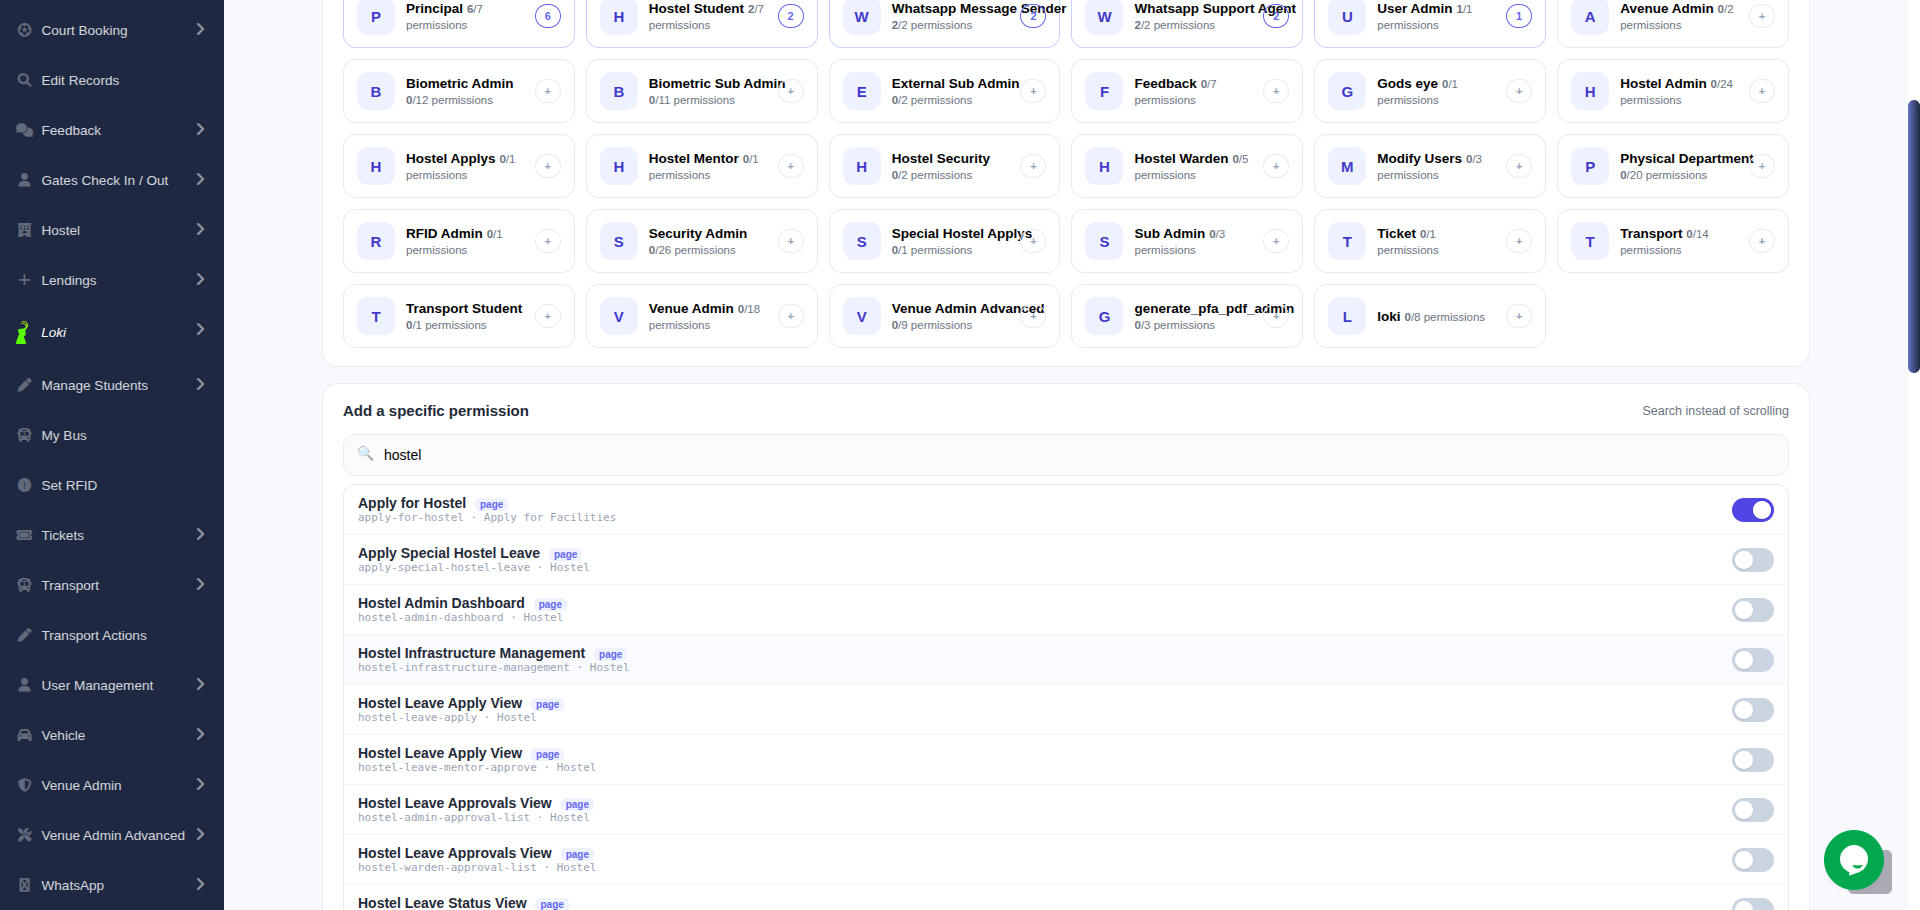Click the Venue Admin shield icon

point(25,785)
